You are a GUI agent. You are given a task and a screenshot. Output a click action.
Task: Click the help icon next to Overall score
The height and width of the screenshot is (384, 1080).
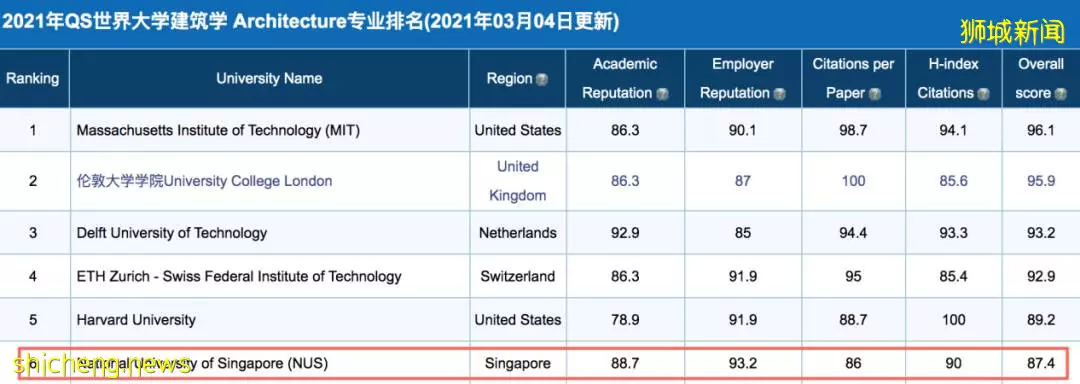(1060, 94)
